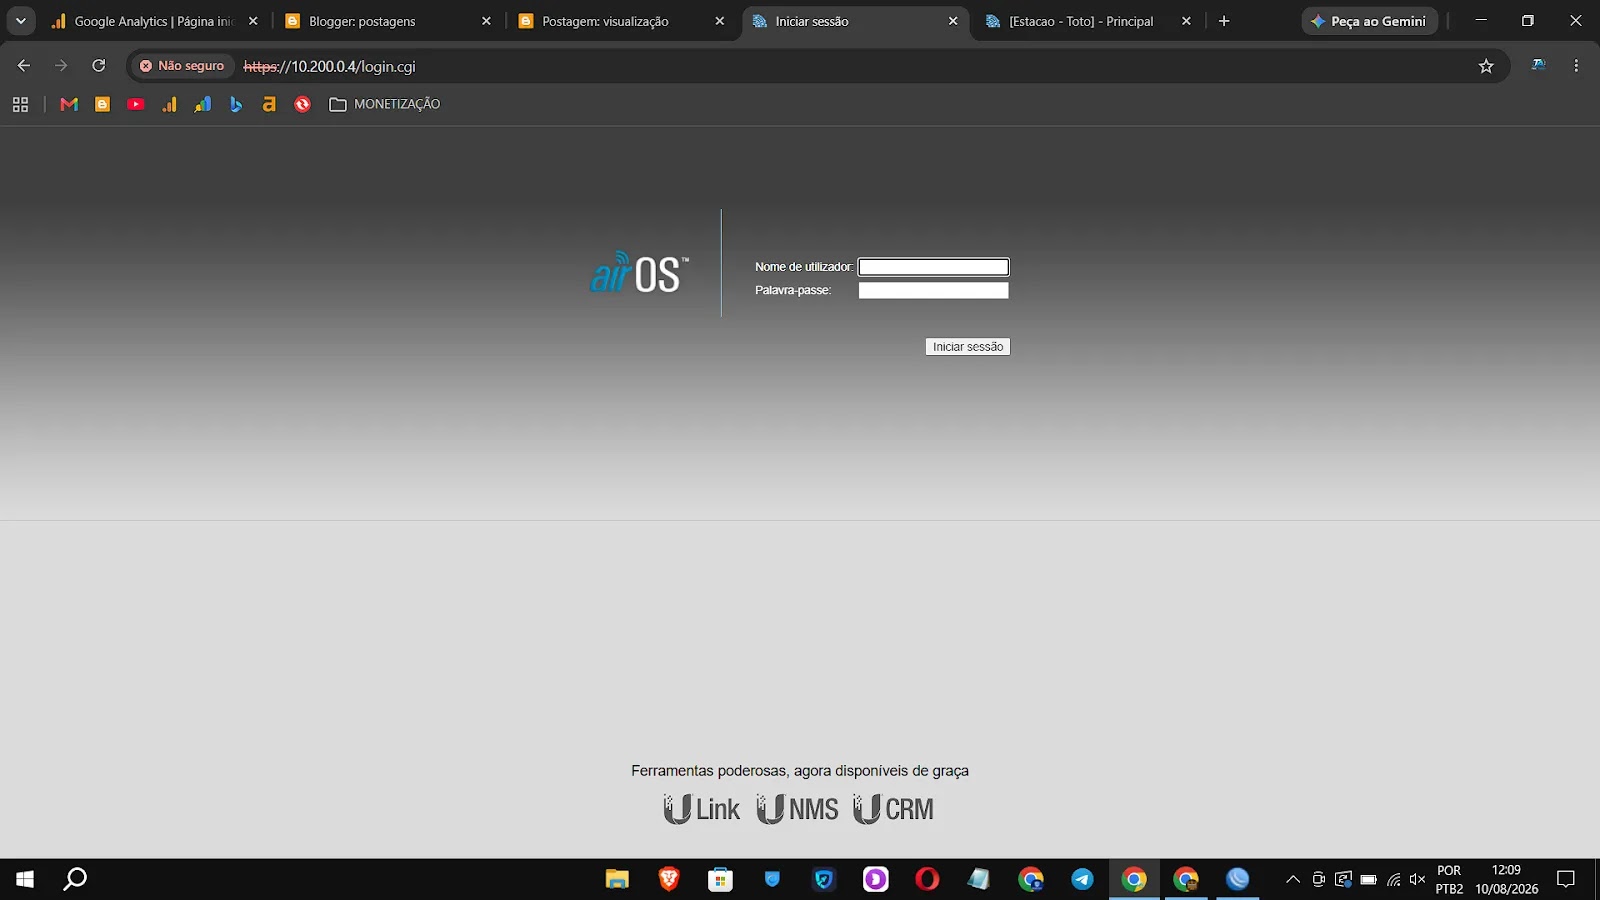Open the Windows Start menu
The image size is (1600, 900).
26,879
